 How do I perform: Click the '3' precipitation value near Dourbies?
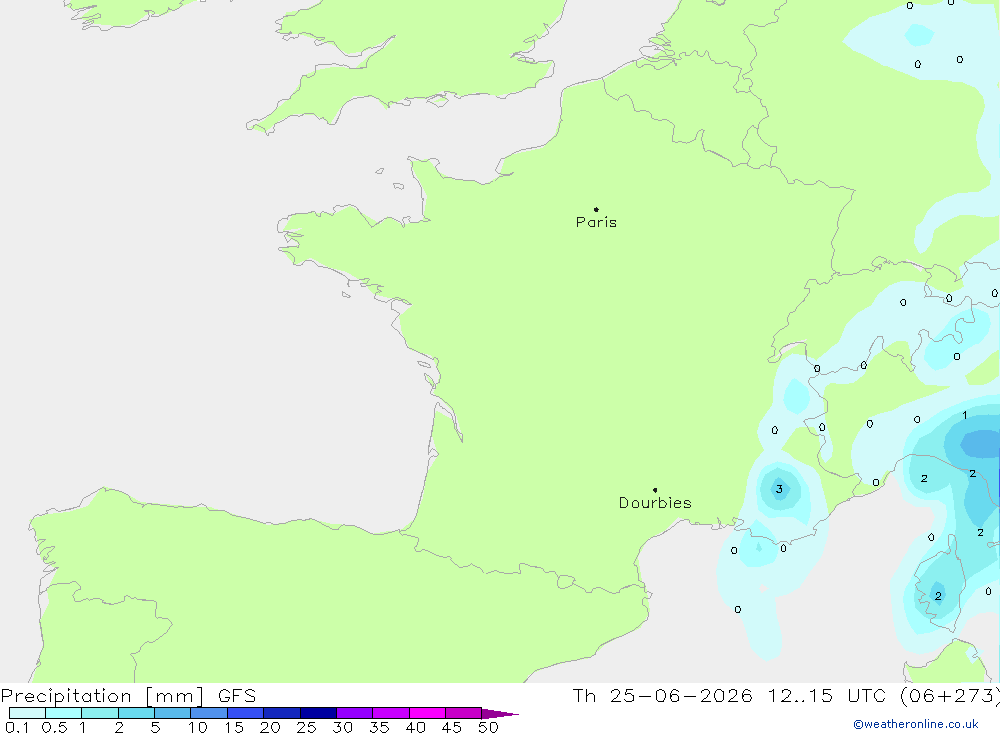779,489
